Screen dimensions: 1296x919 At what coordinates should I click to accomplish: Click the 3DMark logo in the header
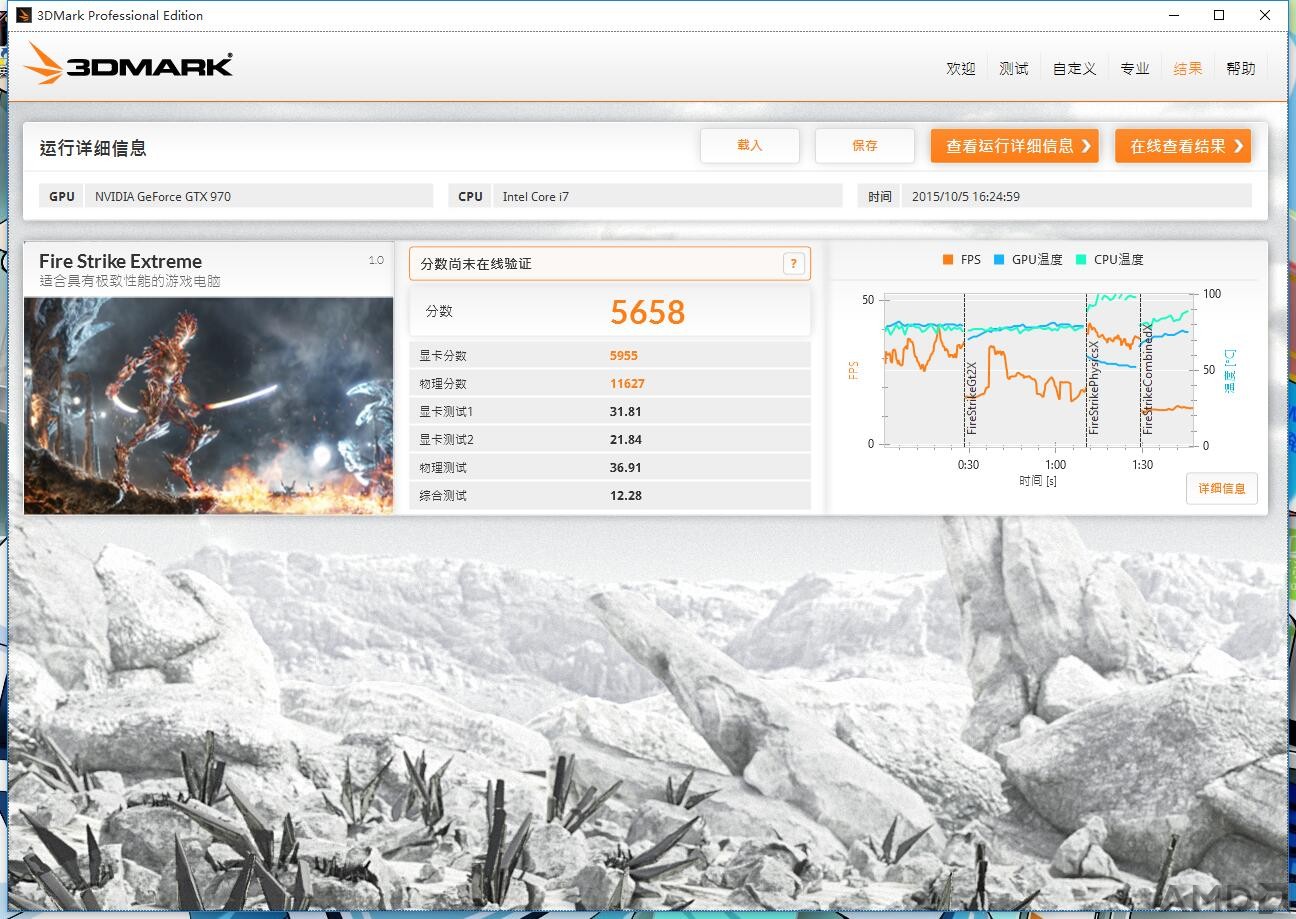coord(128,64)
